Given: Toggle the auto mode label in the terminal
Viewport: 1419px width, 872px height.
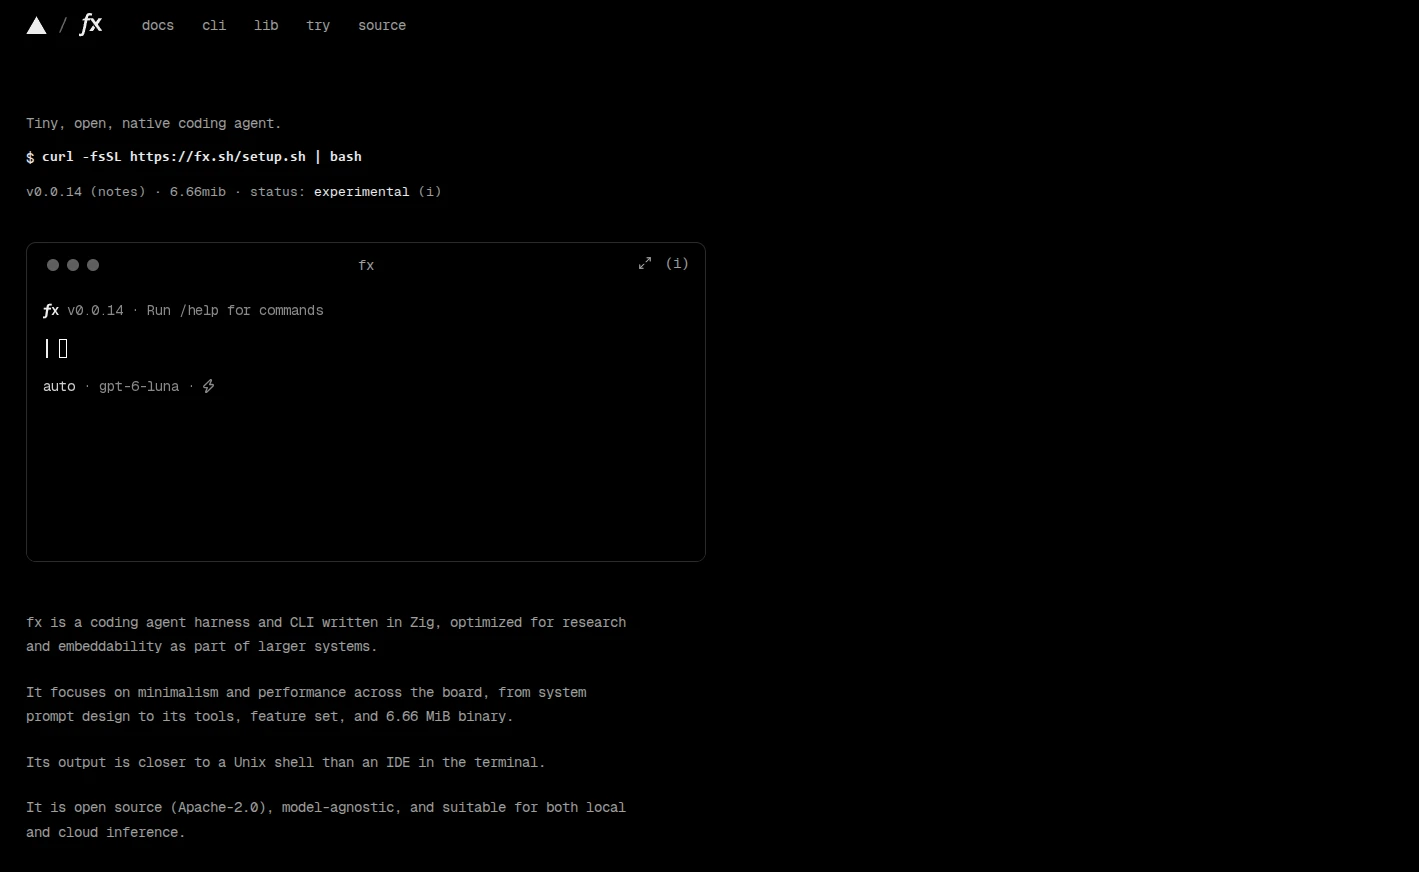Looking at the screenshot, I should click(x=59, y=386).
